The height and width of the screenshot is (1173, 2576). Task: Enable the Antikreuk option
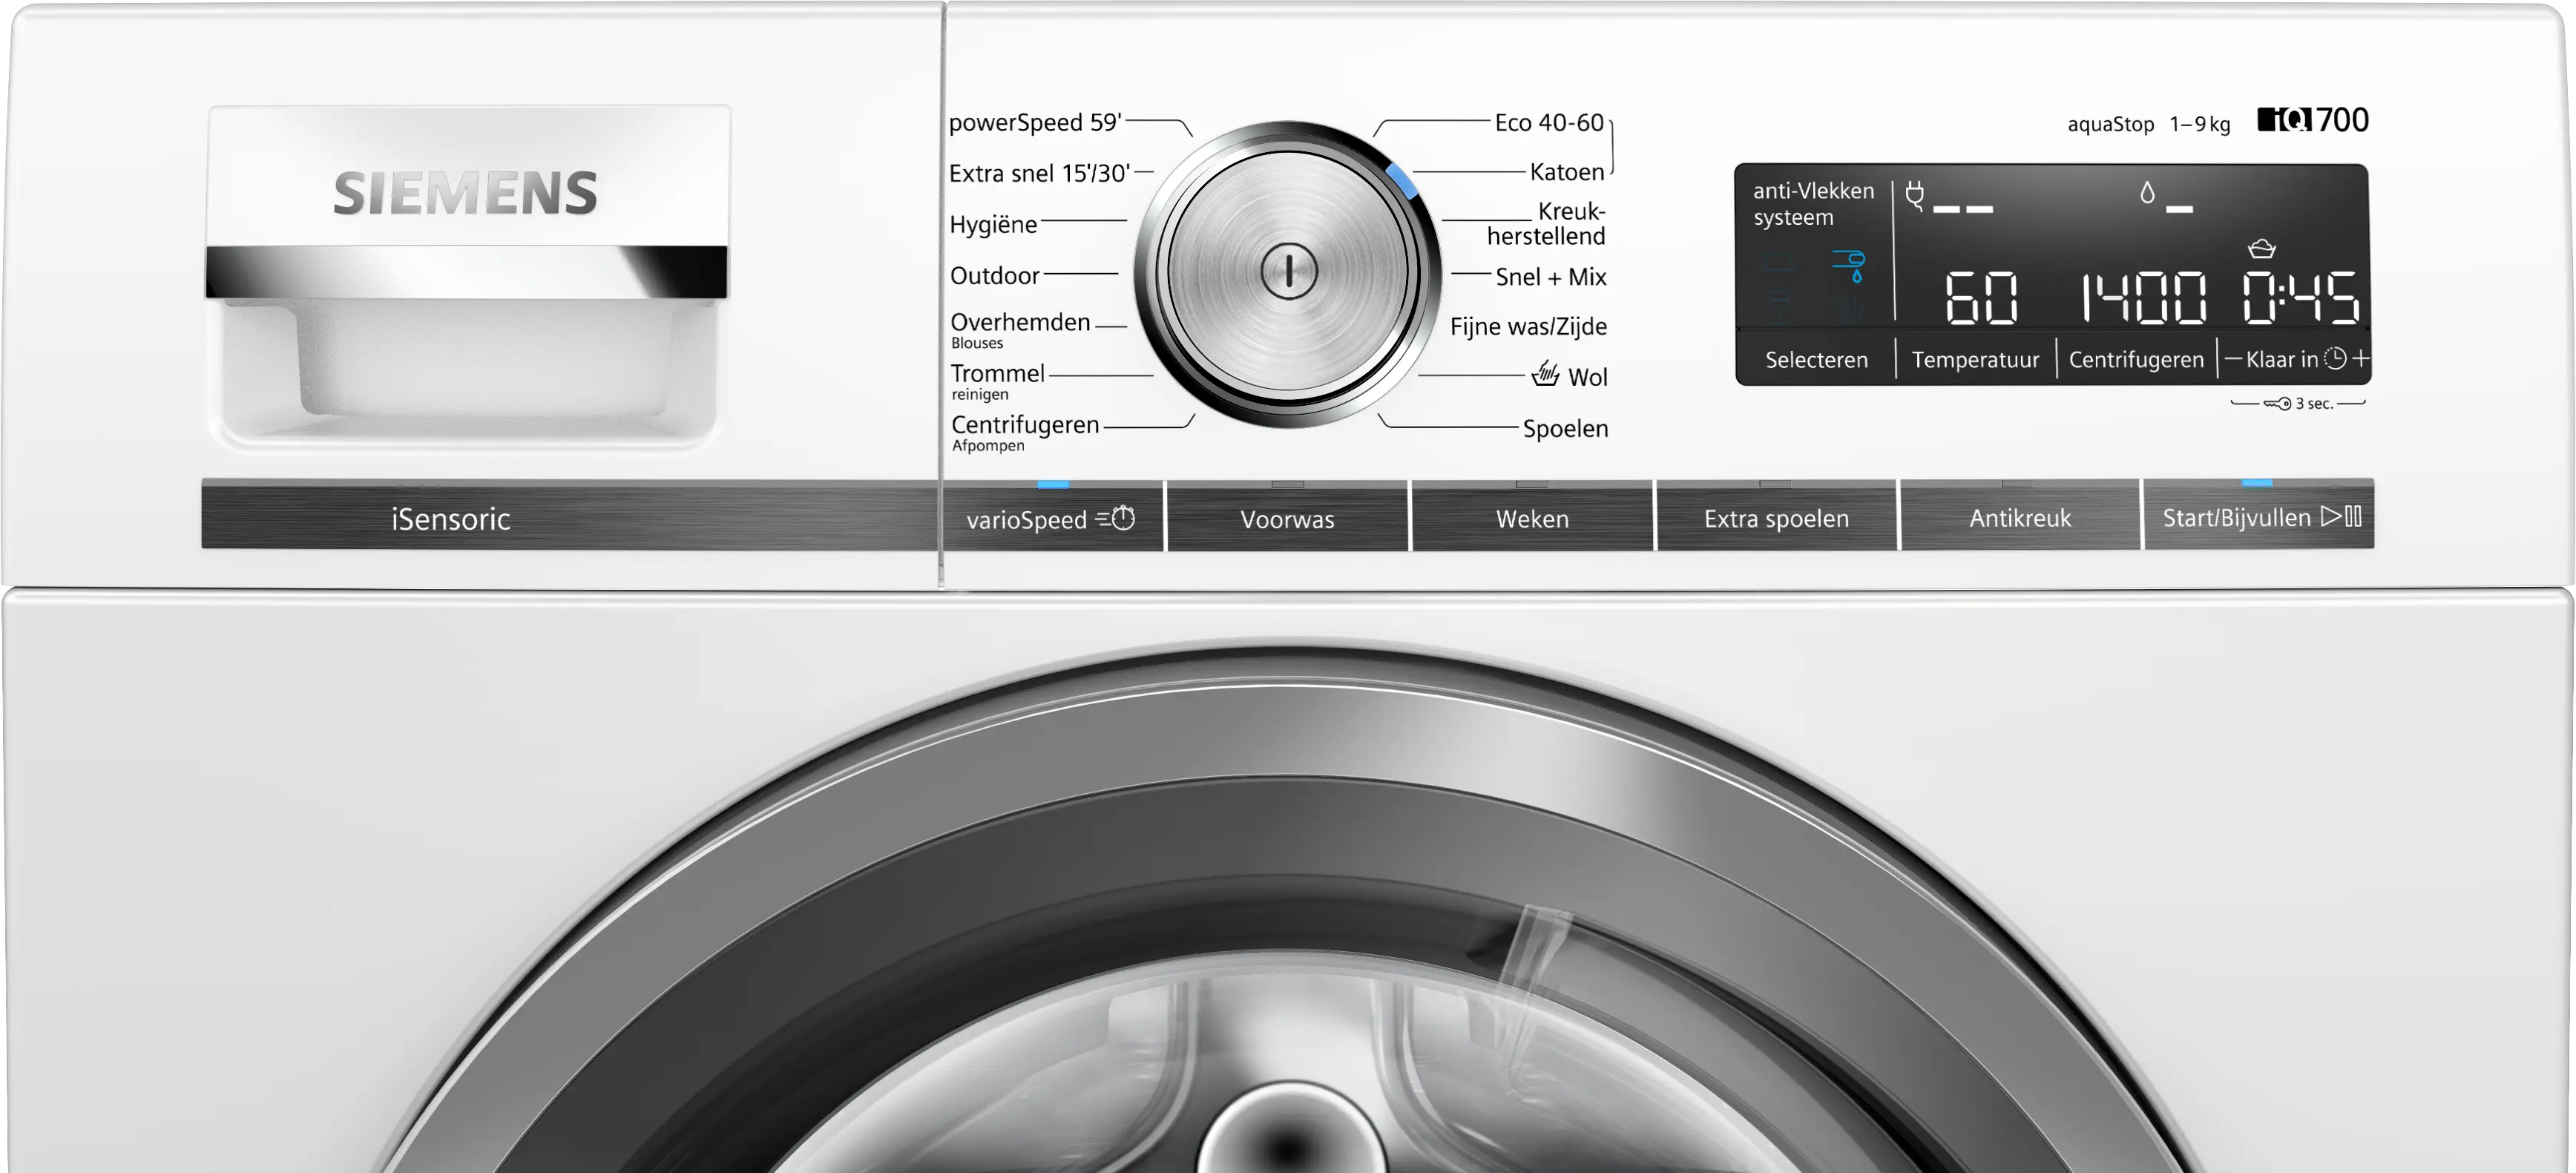click(2020, 518)
